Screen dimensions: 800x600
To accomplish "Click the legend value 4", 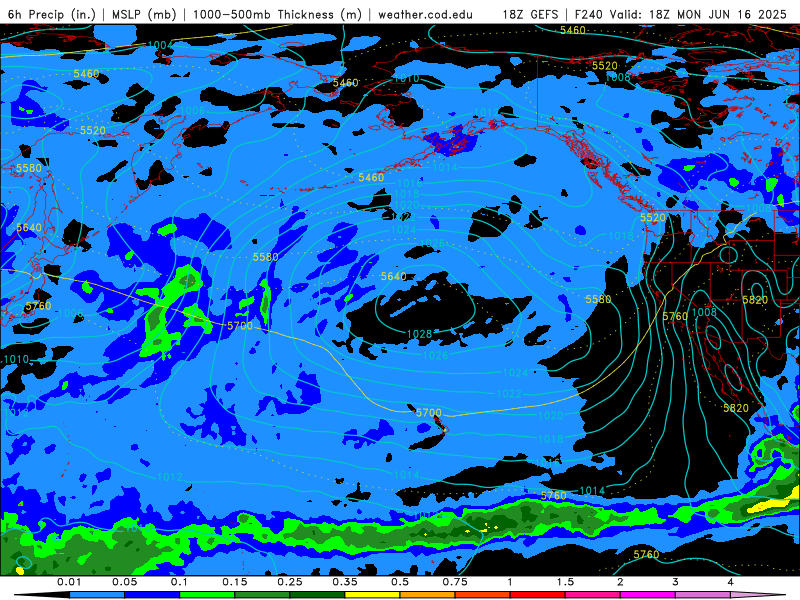I will tap(731, 582).
